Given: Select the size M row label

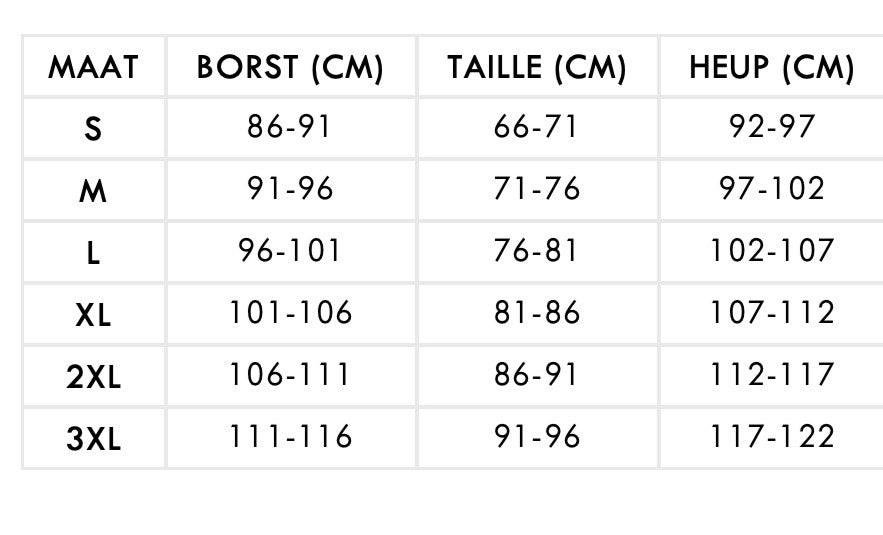Looking at the screenshot, I should pos(93,191).
